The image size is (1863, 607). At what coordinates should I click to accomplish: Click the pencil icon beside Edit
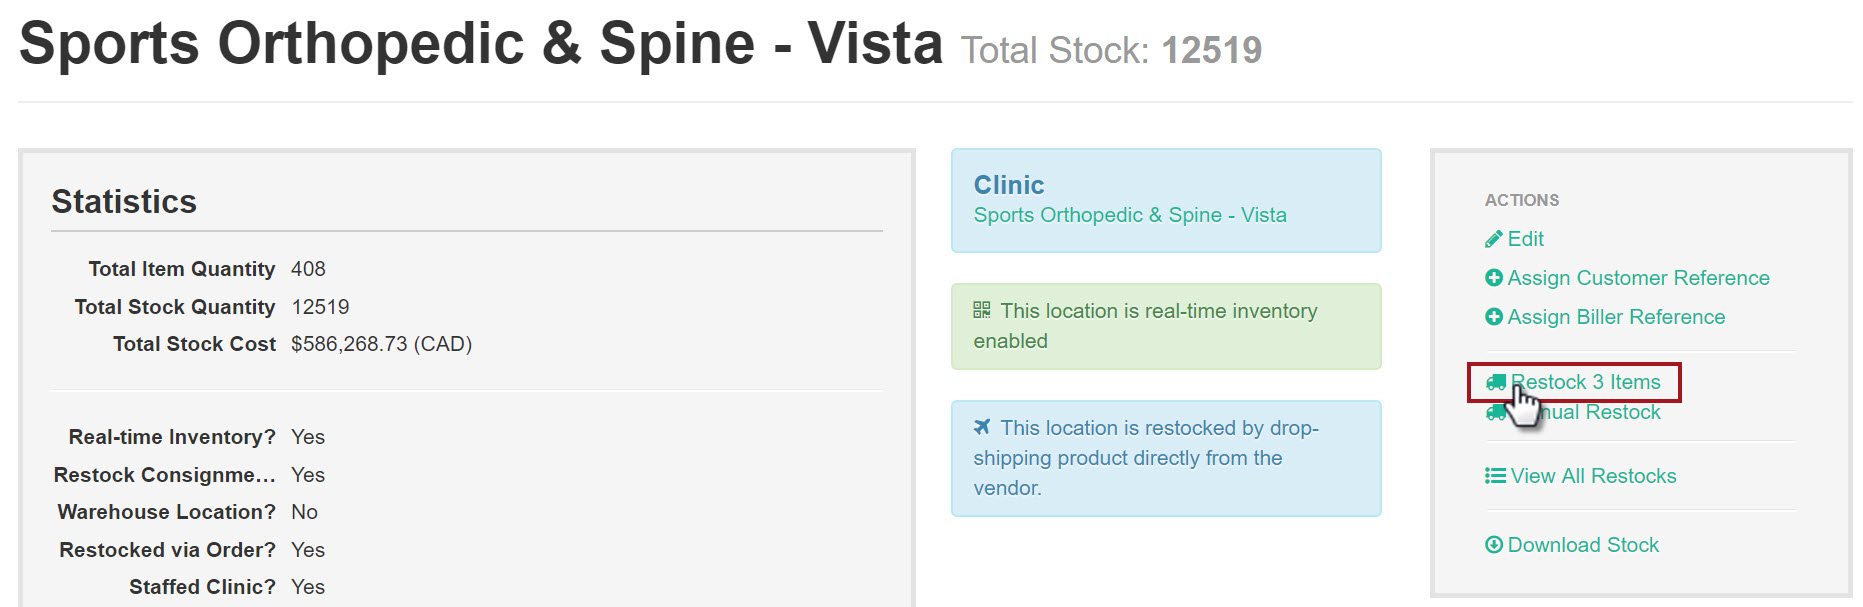coord(1494,239)
